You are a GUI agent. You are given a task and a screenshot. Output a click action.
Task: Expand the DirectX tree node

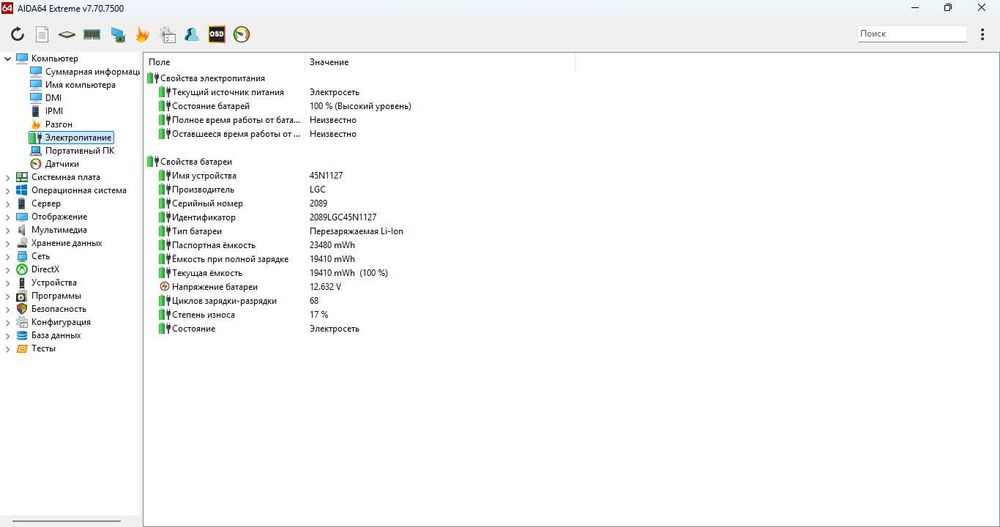[8, 270]
